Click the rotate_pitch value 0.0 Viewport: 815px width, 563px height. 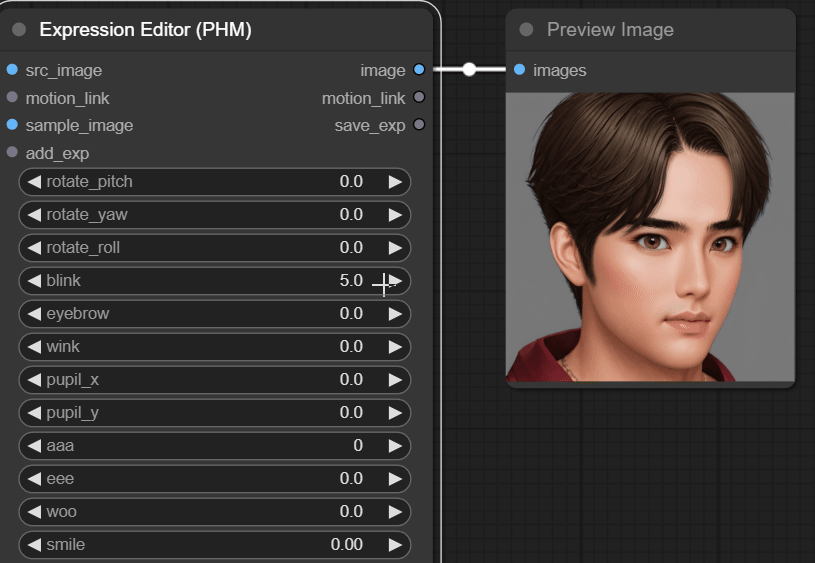click(351, 181)
